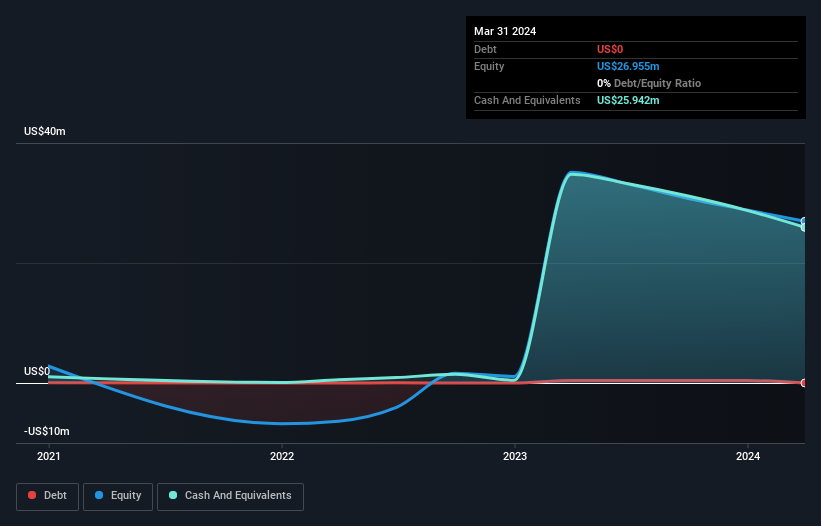Image resolution: width=821 pixels, height=526 pixels.
Task: Toggle the Debt series legend button
Action: tap(48, 497)
